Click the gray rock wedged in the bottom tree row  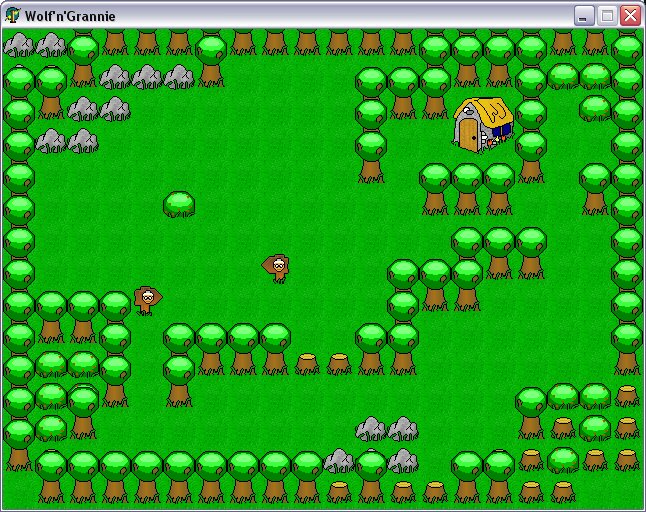[339, 461]
